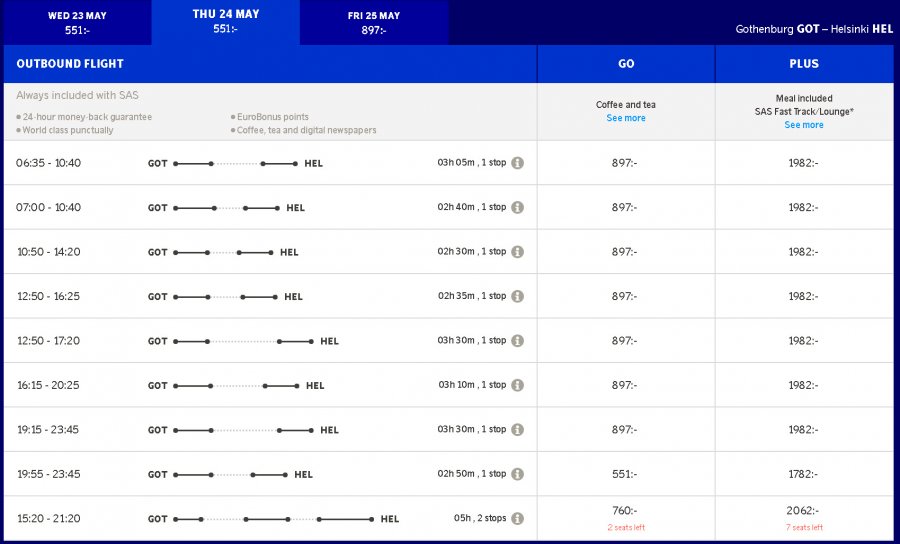Show stop details for 10:50 - 14:20 flight

click(518, 252)
